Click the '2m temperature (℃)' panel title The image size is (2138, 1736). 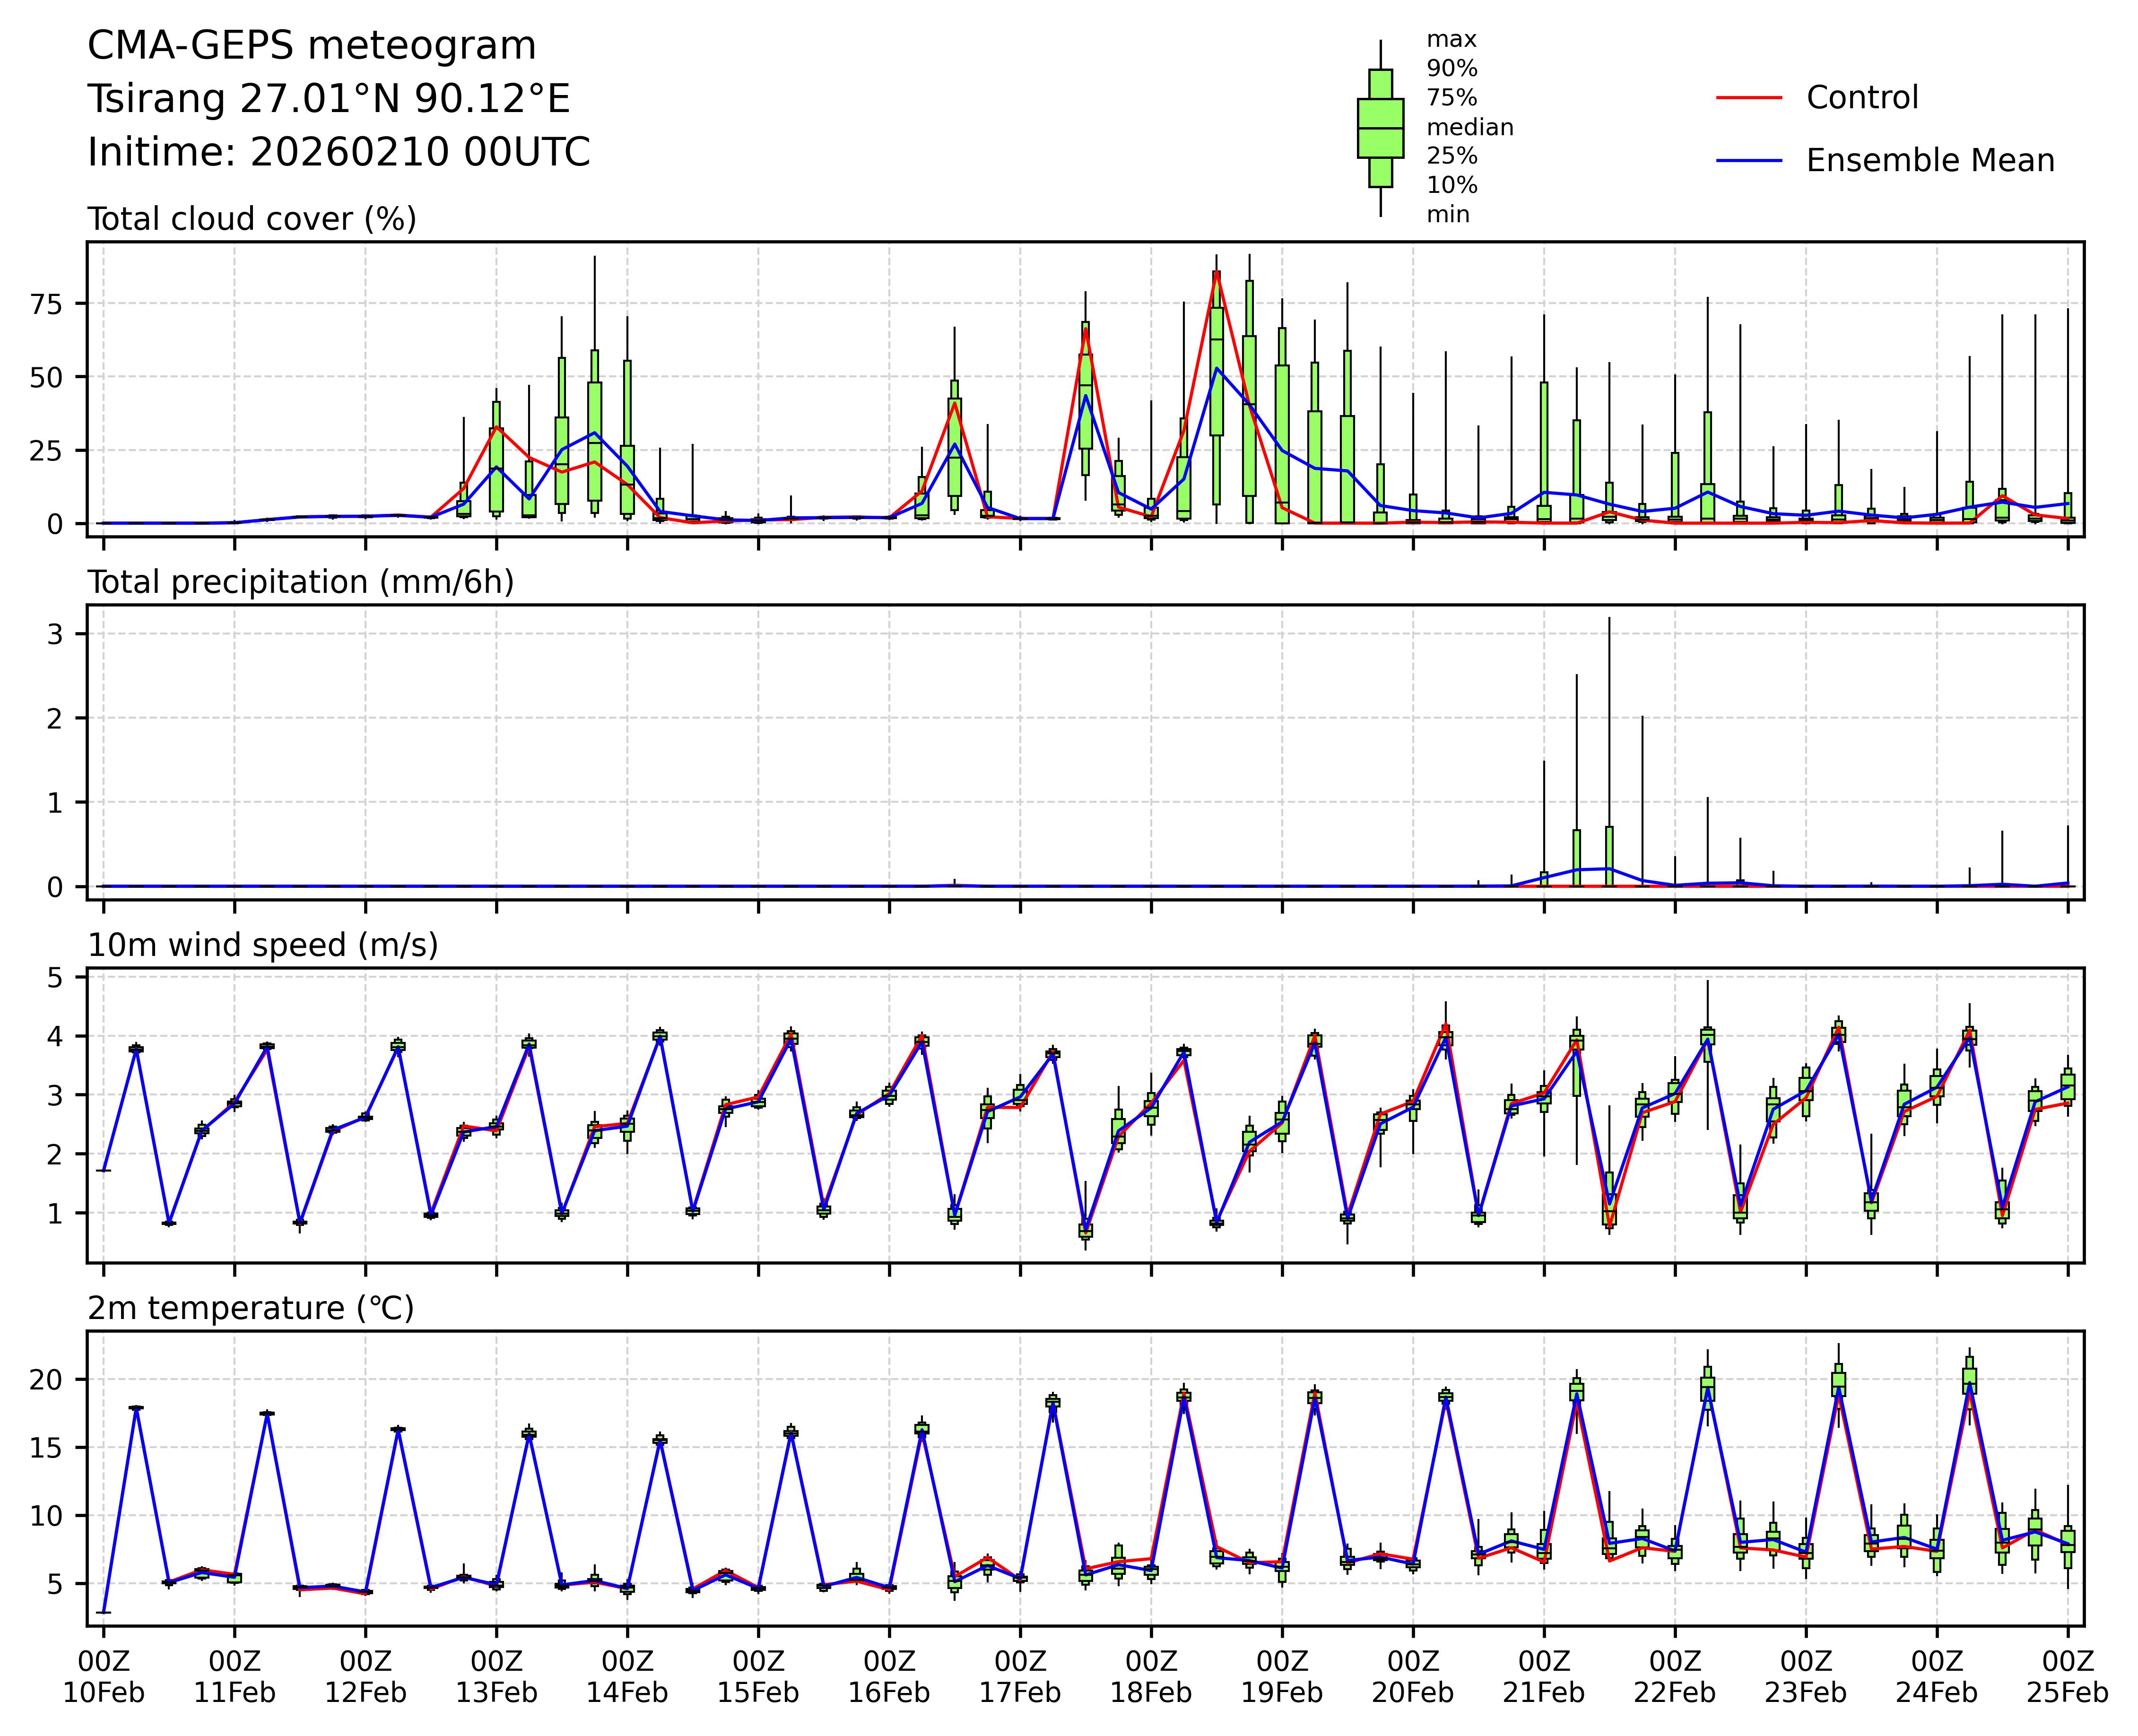(x=251, y=1308)
